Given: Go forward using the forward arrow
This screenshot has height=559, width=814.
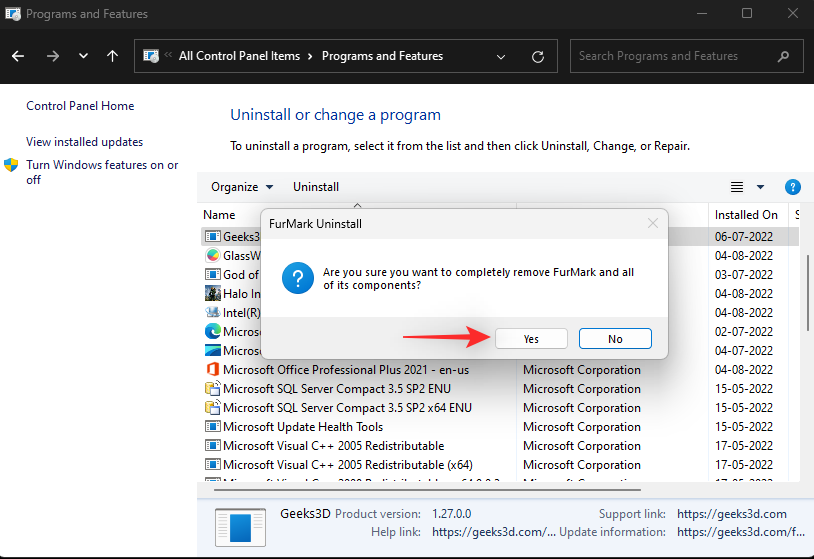Looking at the screenshot, I should [x=52, y=56].
